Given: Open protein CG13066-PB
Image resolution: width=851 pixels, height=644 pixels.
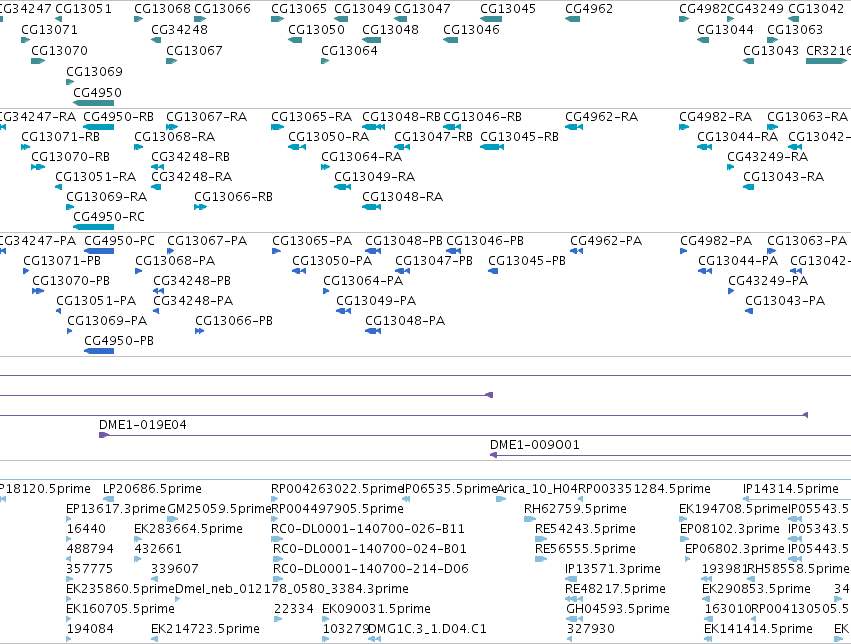Looking at the screenshot, I should click(234, 321).
